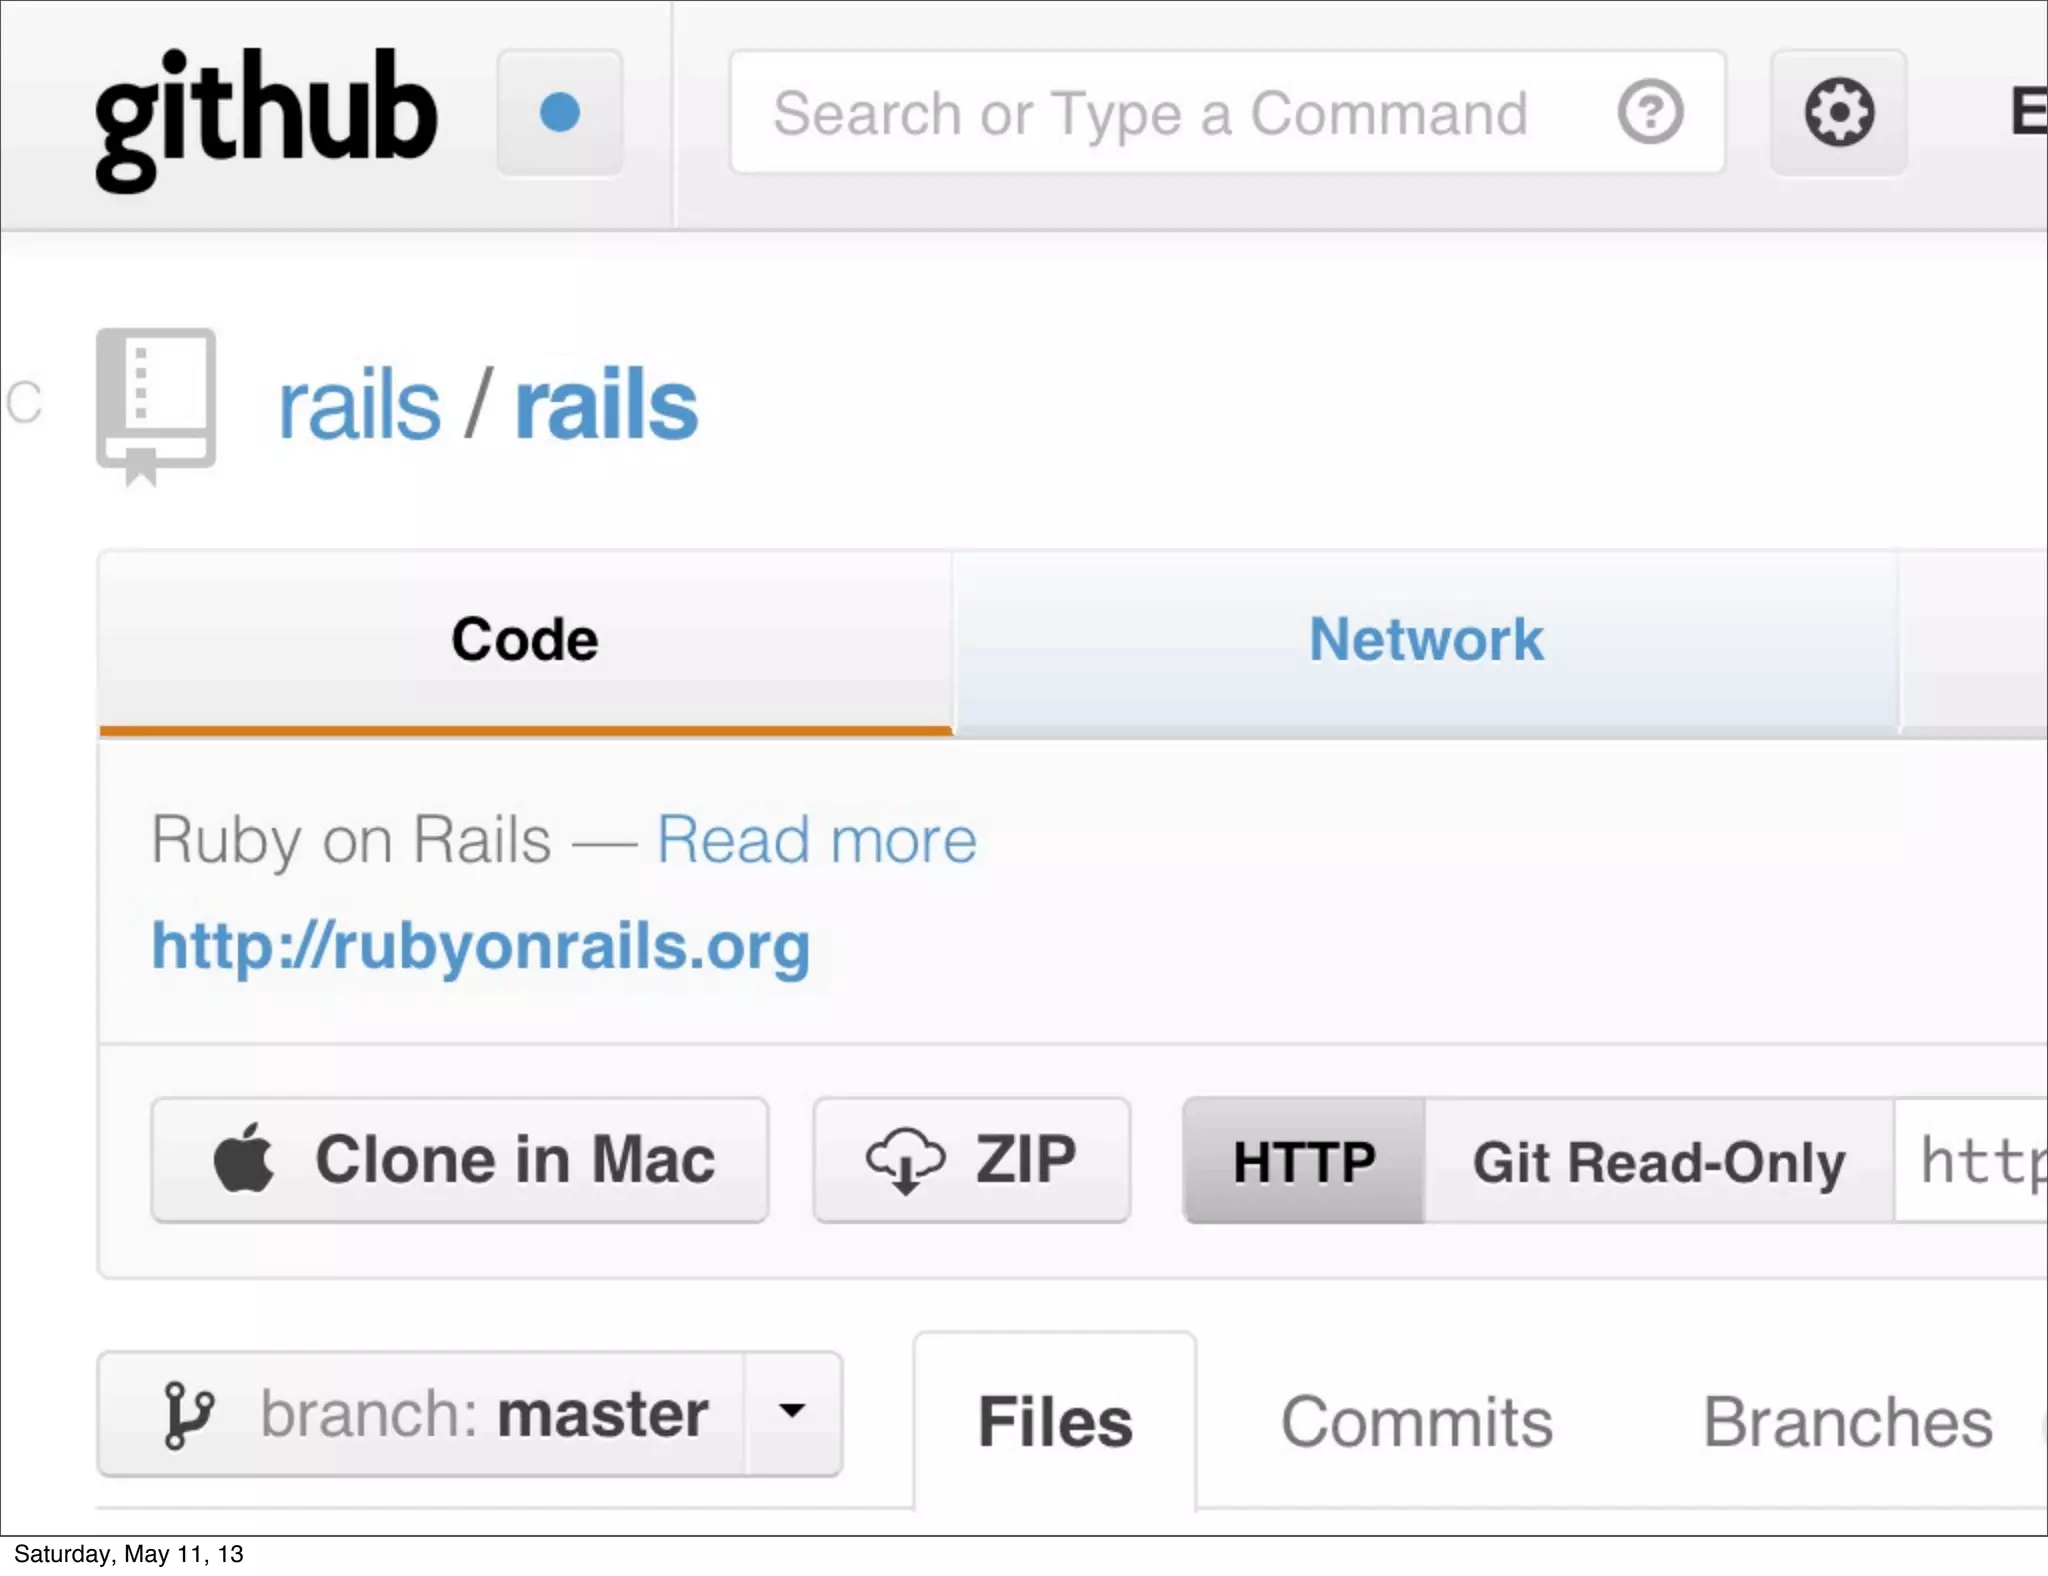The height and width of the screenshot is (1576, 2048).
Task: Open the Commits tab
Action: [x=1416, y=1421]
